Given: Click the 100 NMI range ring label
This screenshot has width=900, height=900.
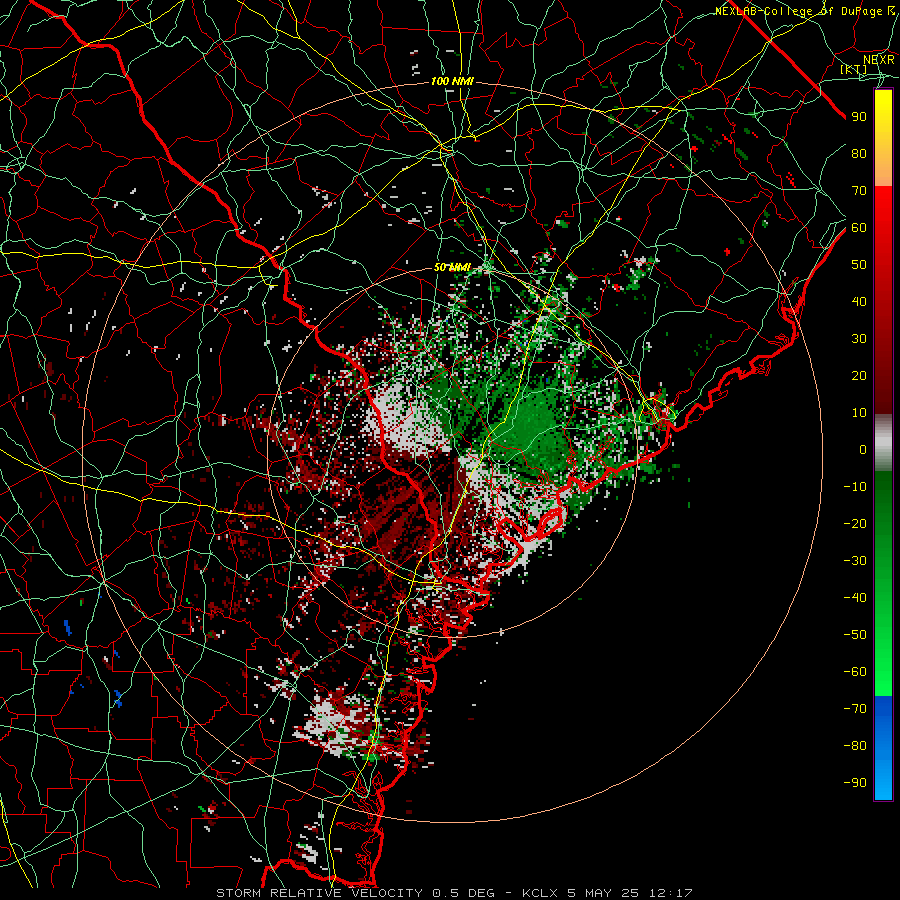Looking at the screenshot, I should point(452,82).
